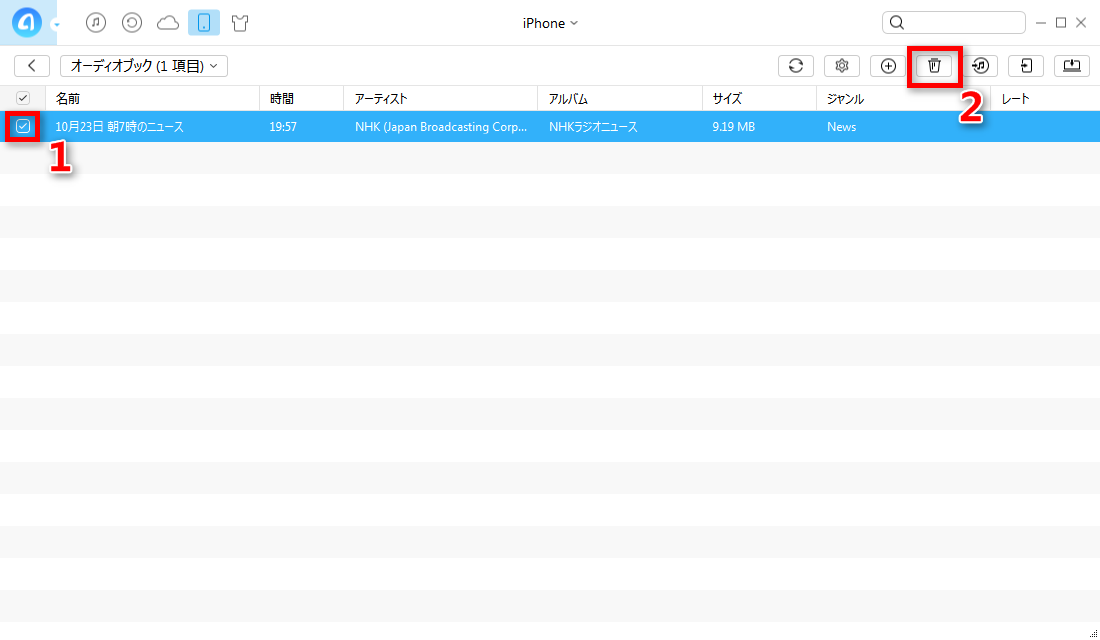Image resolution: width=1100 pixels, height=640 pixels.
Task: Open iTunes library music icon
Action: 96,23
